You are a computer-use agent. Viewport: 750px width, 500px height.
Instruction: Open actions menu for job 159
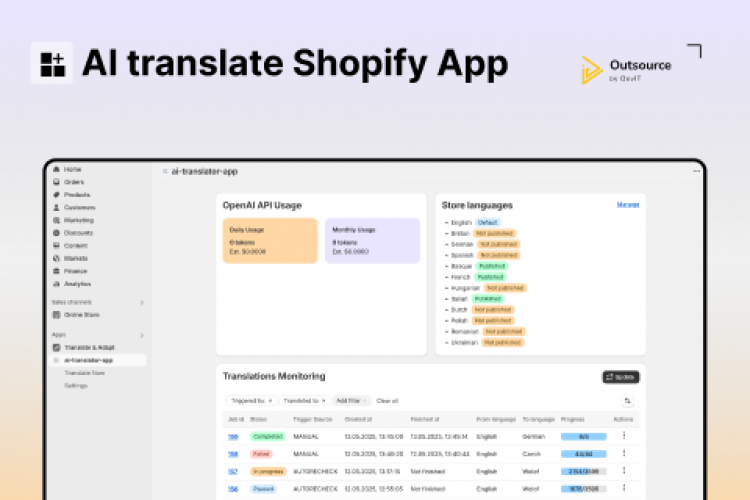coord(624,436)
